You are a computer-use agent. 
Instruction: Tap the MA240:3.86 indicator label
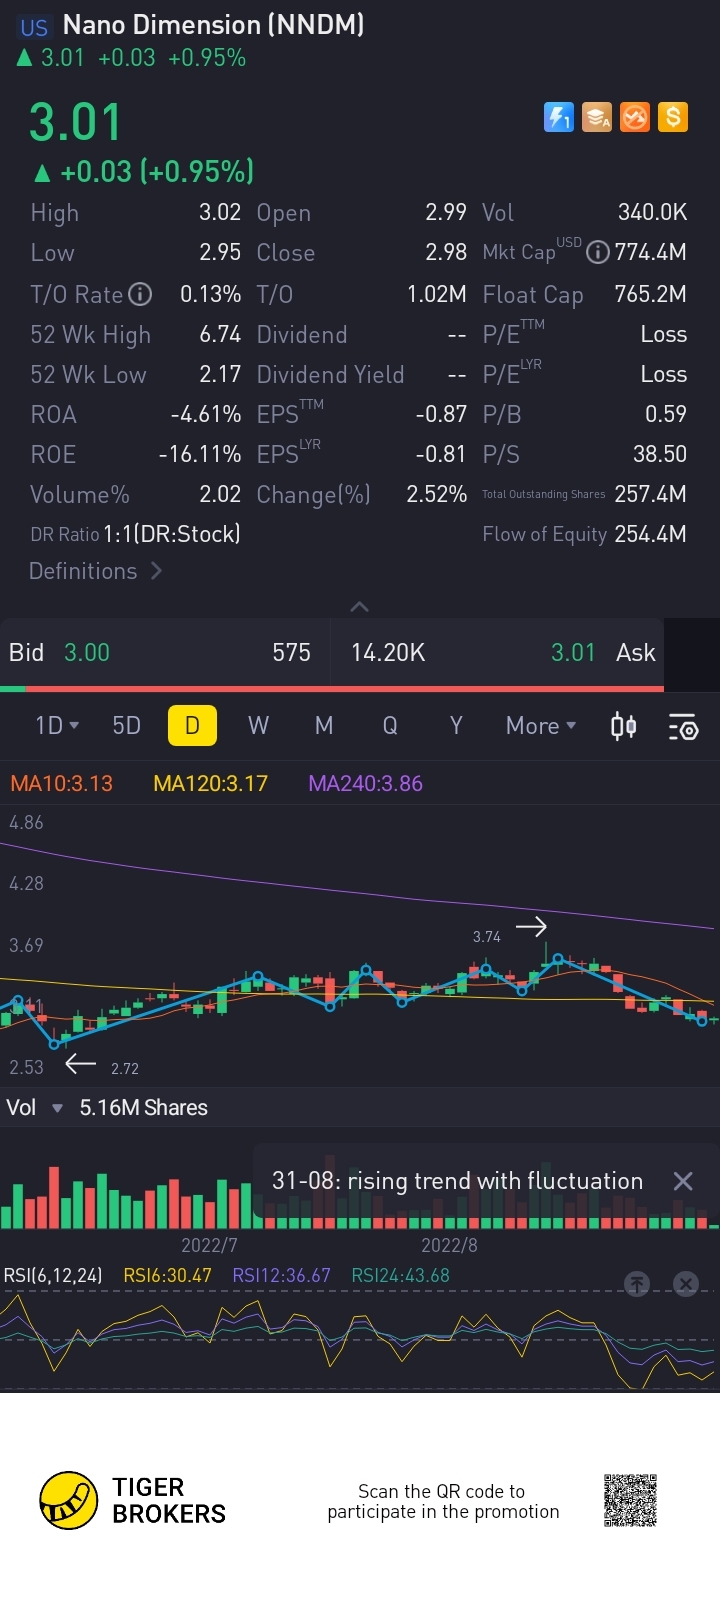pos(365,784)
